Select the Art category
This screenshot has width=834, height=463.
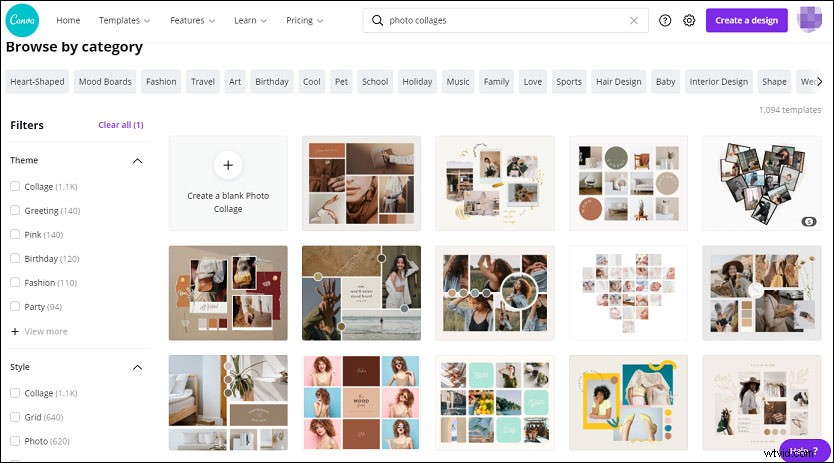[x=235, y=81]
